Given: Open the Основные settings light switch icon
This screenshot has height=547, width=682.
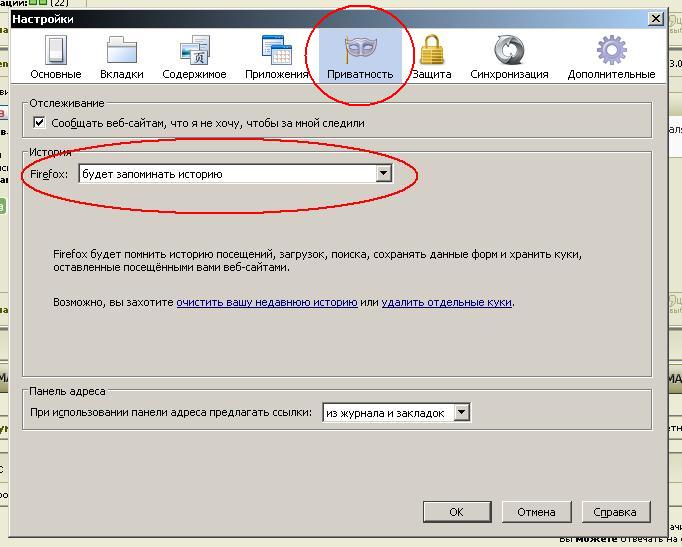Looking at the screenshot, I should 55,49.
